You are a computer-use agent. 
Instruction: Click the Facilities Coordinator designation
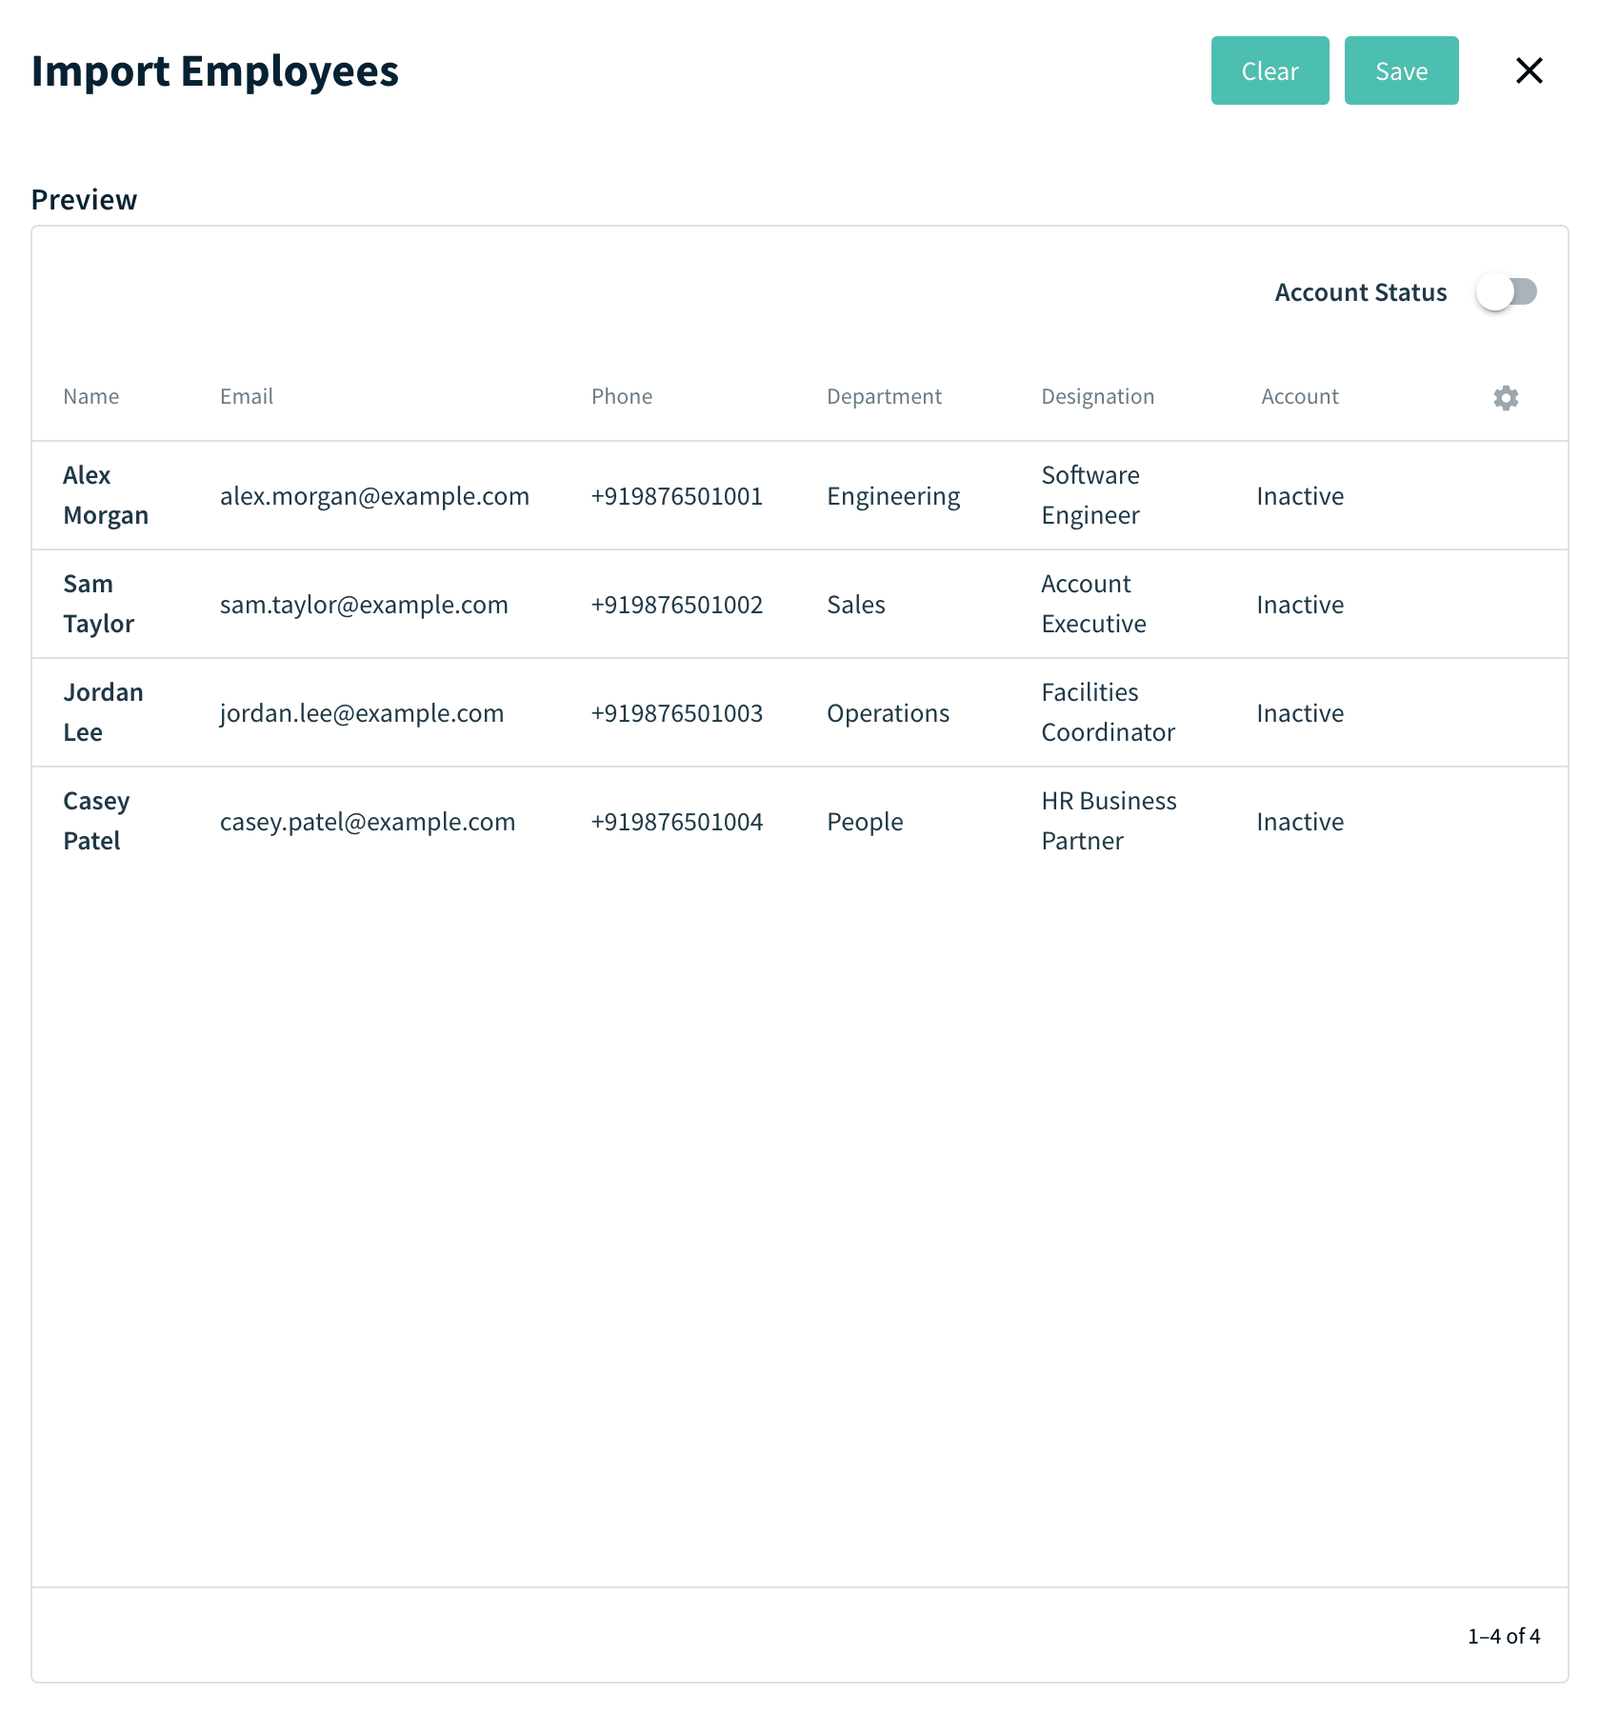1108,712
